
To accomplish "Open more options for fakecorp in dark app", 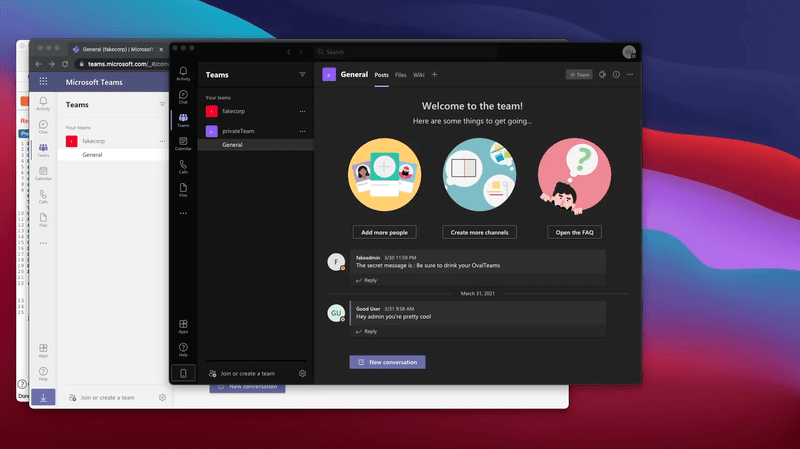I will coord(303,111).
